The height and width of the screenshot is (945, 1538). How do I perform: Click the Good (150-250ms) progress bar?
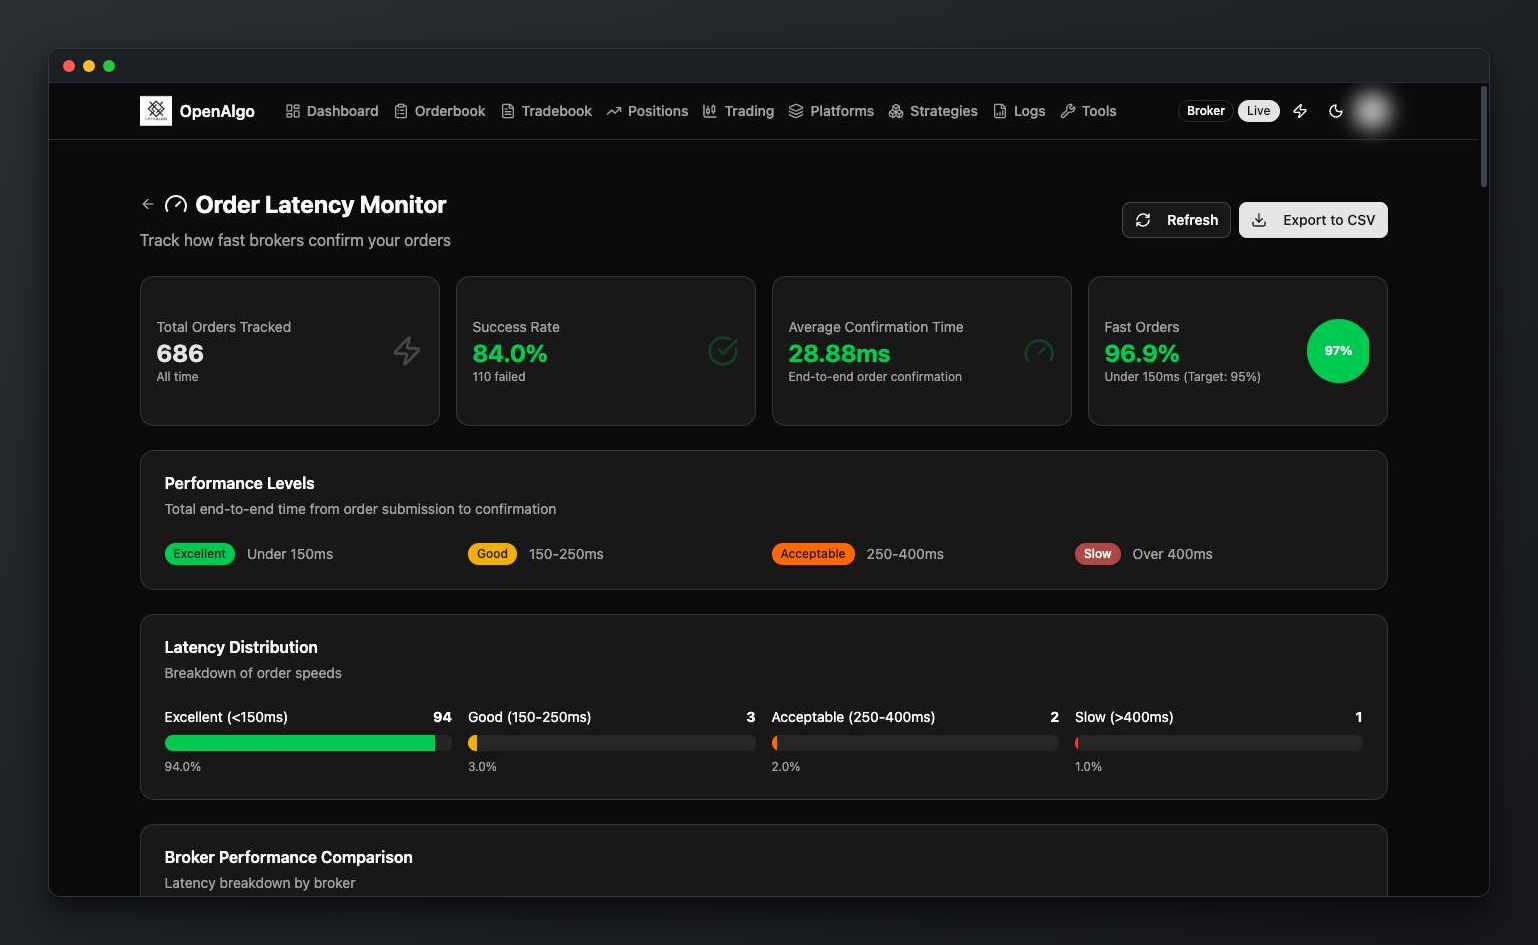pyautogui.click(x=612, y=743)
